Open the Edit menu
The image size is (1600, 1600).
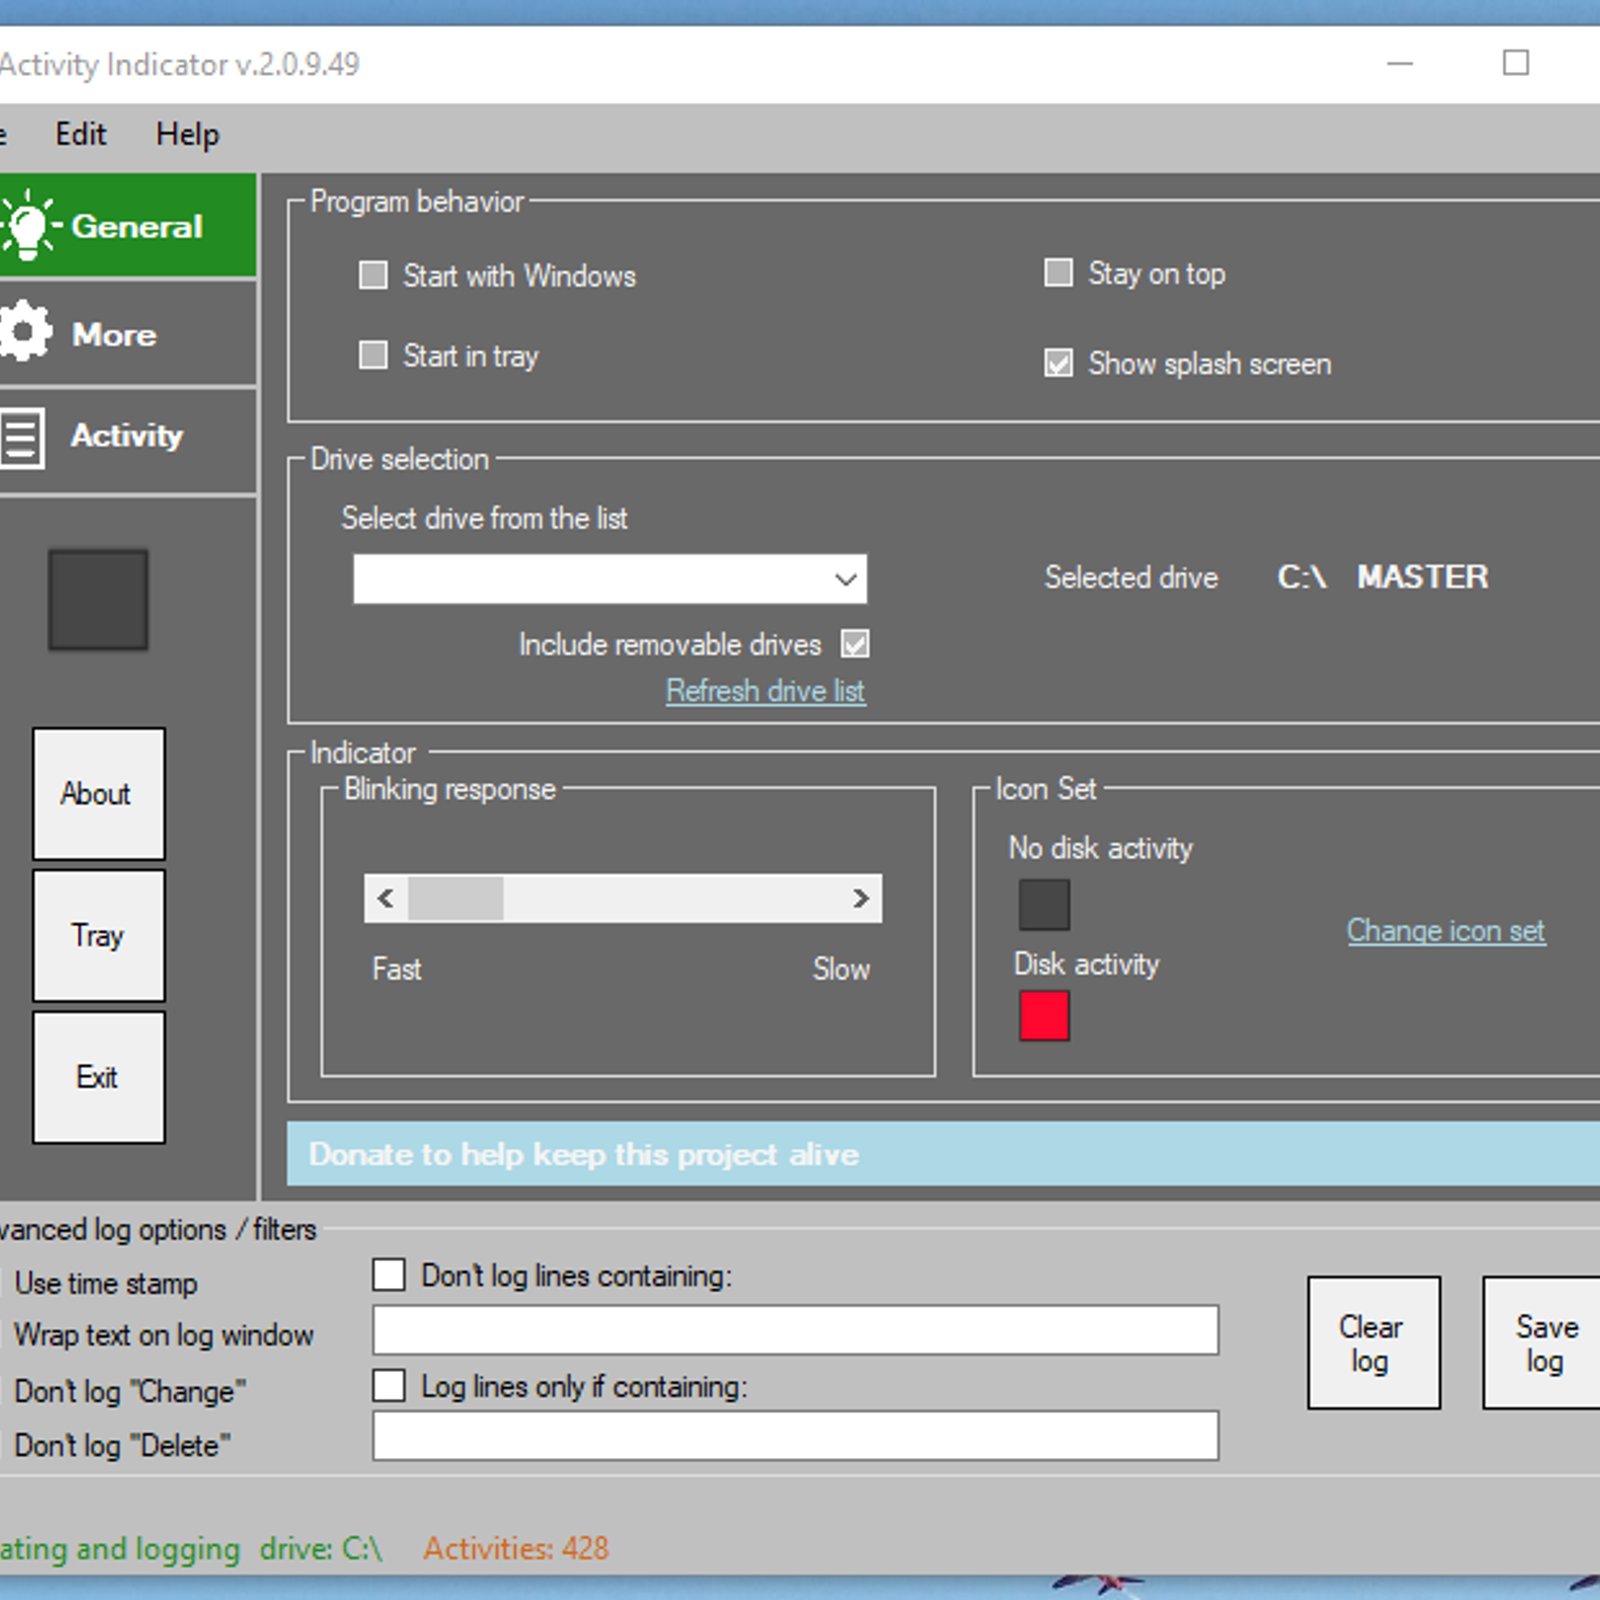(80, 134)
